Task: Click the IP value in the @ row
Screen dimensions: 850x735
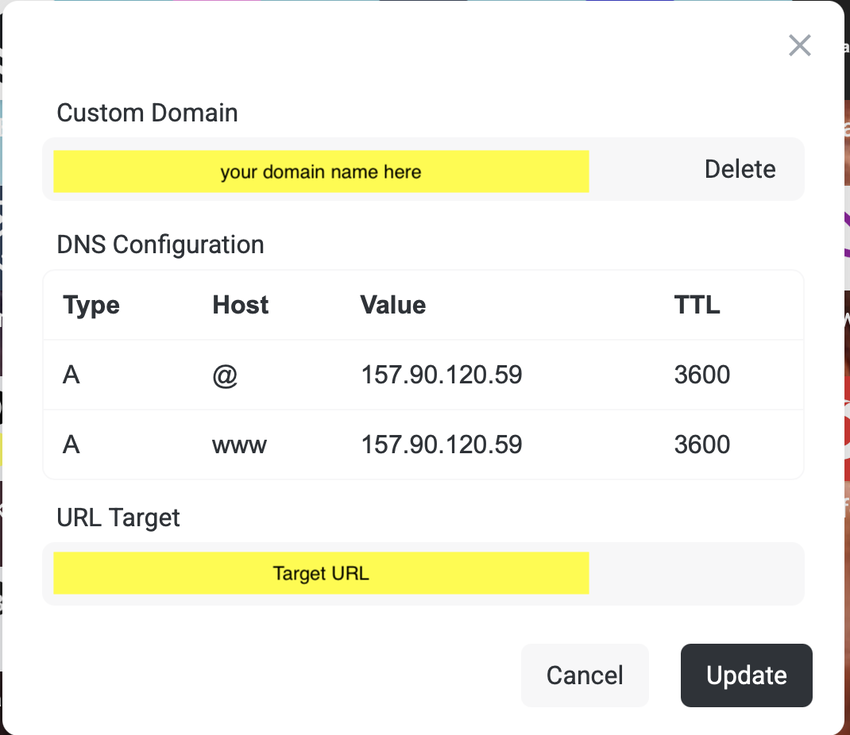Action: coord(441,376)
